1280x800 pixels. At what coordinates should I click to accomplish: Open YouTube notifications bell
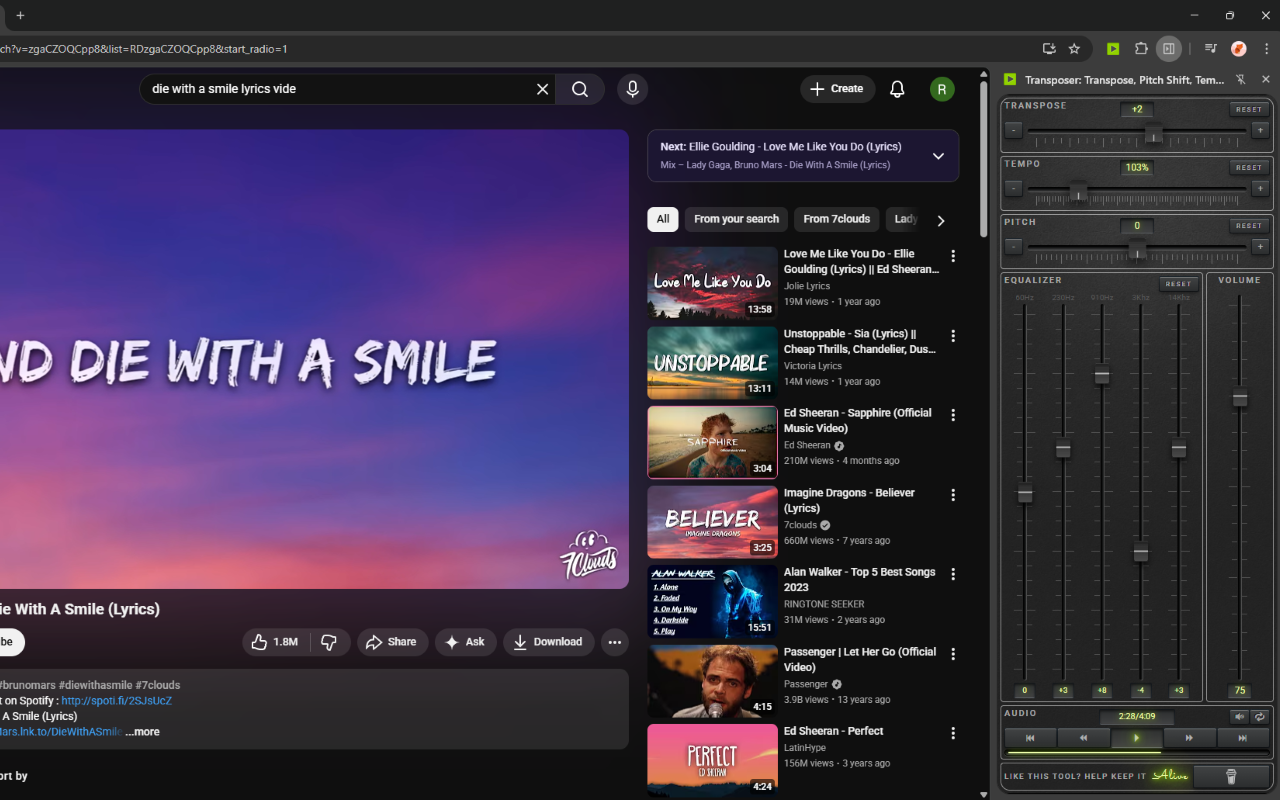pos(897,89)
